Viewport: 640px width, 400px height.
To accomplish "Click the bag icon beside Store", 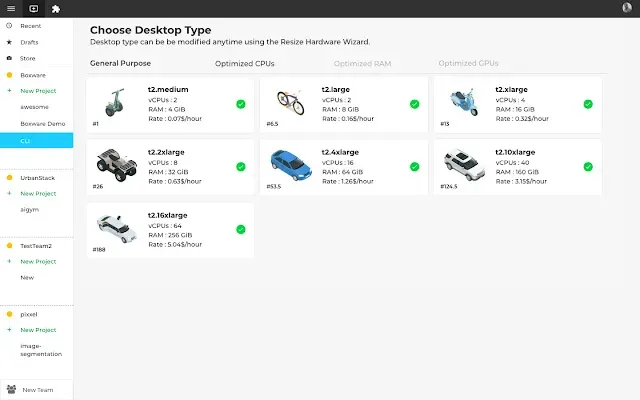I will [x=9, y=58].
